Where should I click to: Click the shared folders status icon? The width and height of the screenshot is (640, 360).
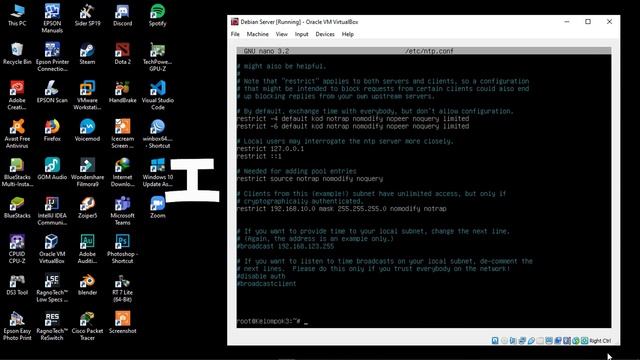pos(540,340)
